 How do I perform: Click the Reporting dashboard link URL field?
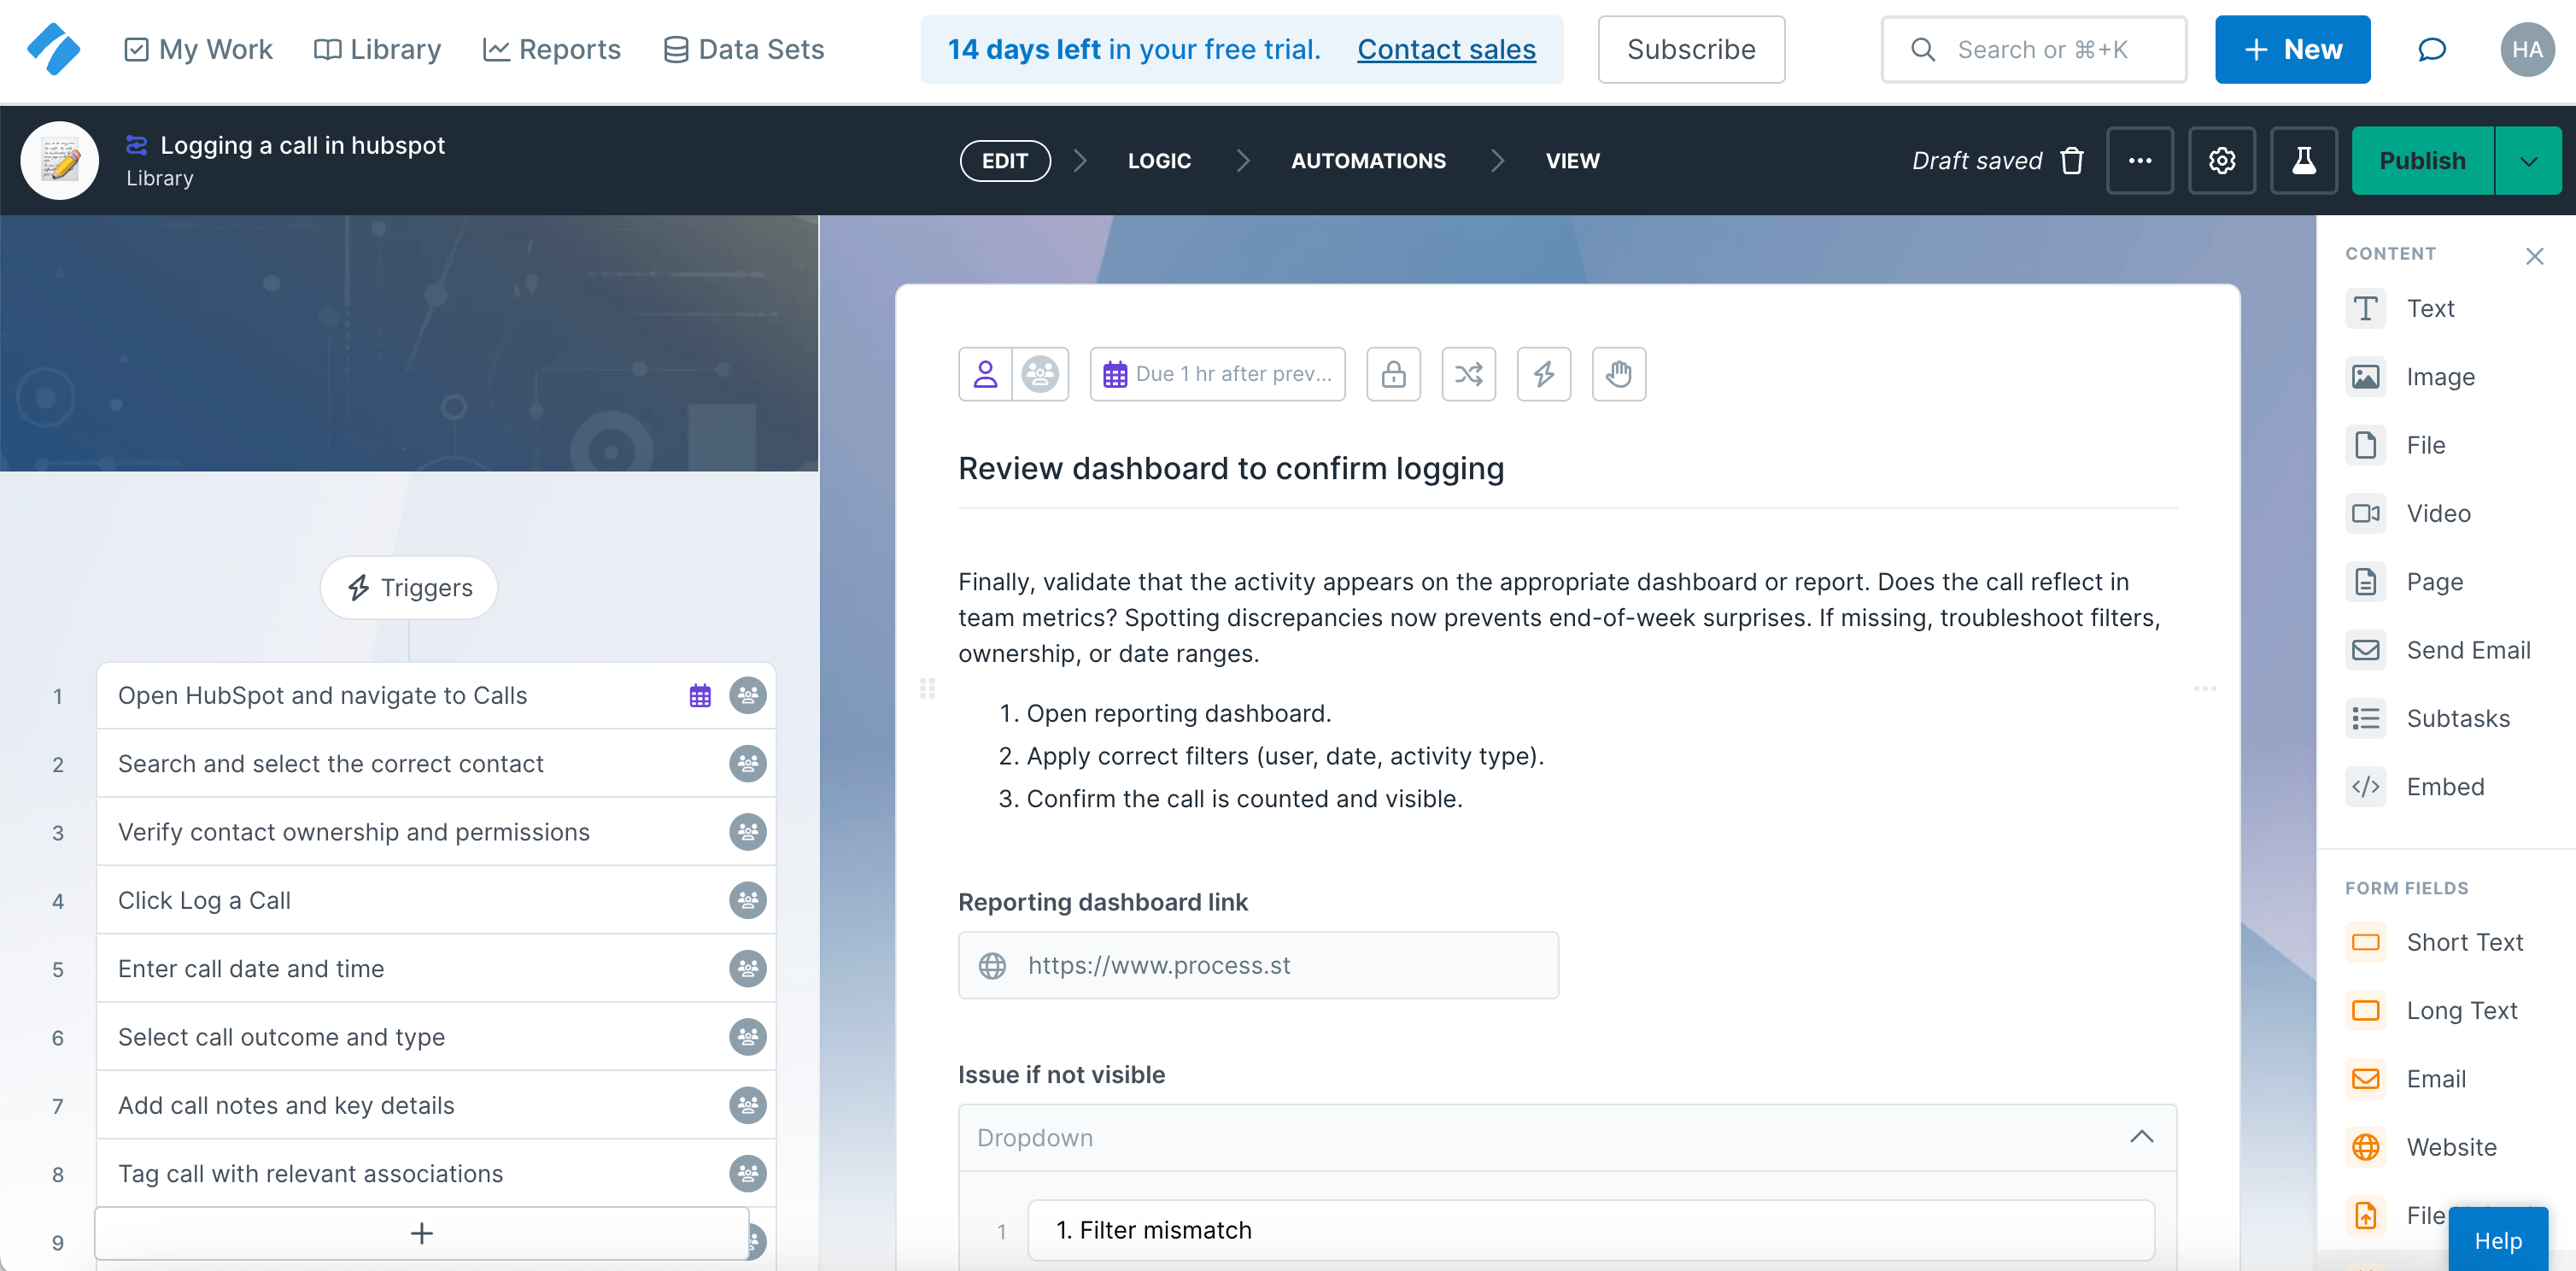[1258, 965]
